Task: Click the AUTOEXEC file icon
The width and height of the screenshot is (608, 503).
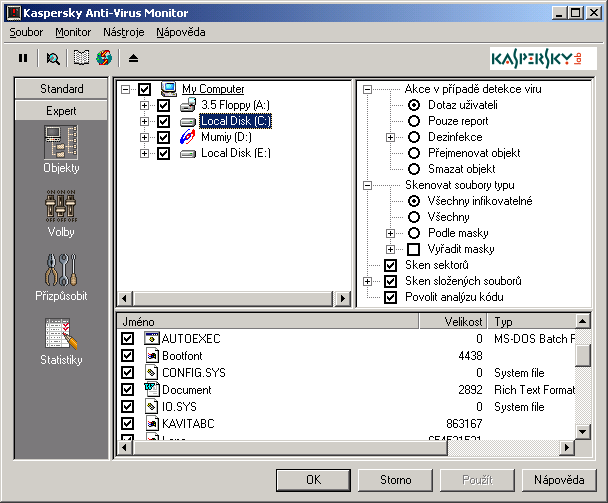Action: point(152,338)
